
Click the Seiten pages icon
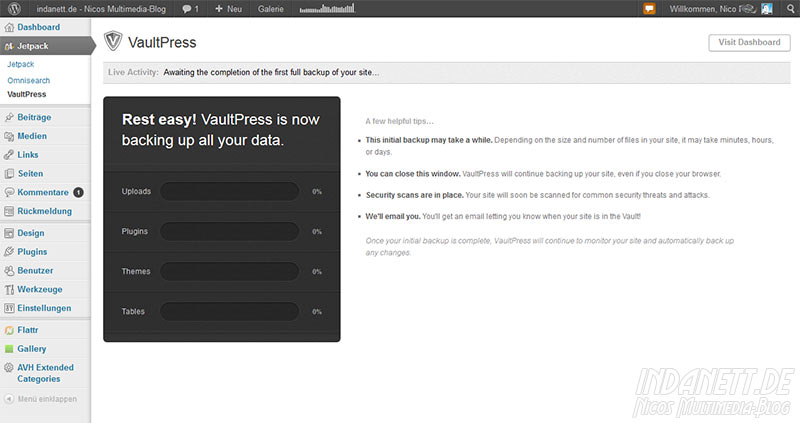(x=9, y=173)
